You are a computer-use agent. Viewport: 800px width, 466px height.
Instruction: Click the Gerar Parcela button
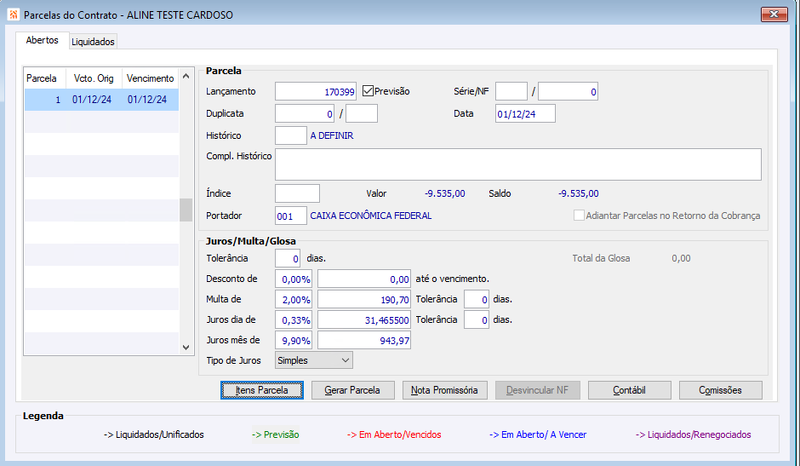[353, 390]
